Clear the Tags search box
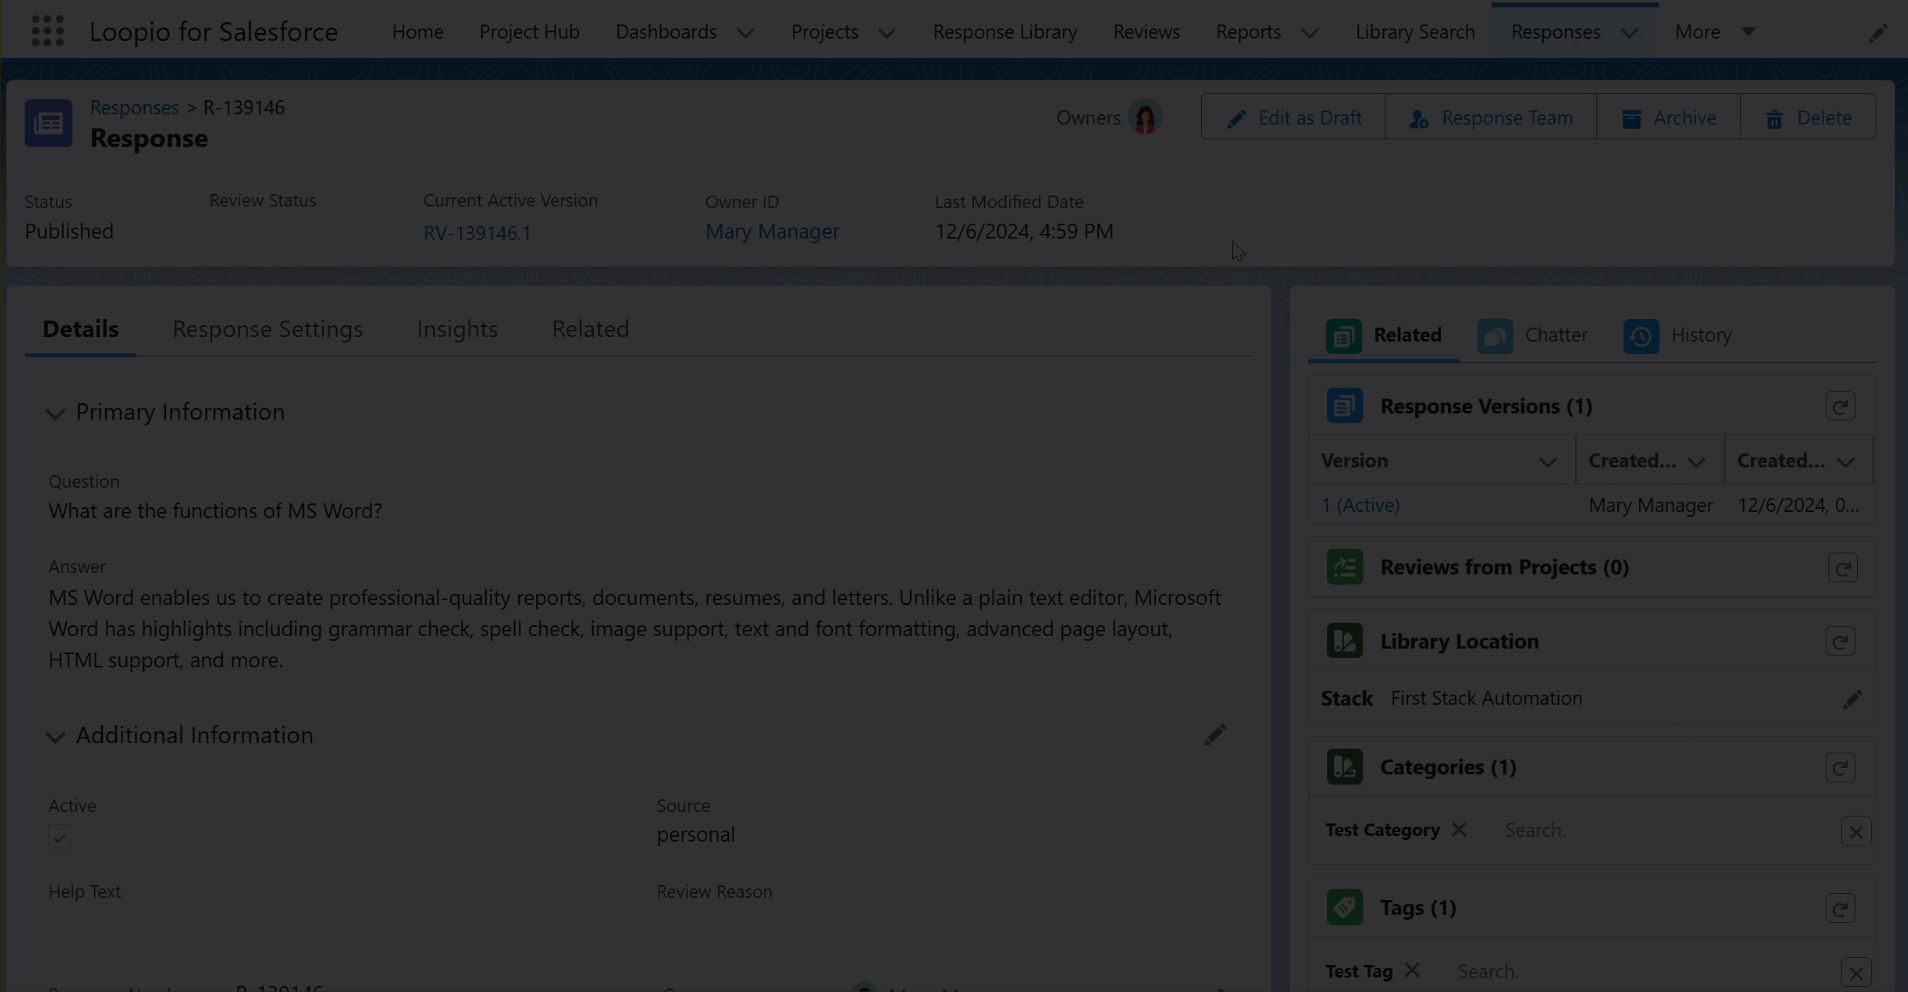 tap(1856, 973)
